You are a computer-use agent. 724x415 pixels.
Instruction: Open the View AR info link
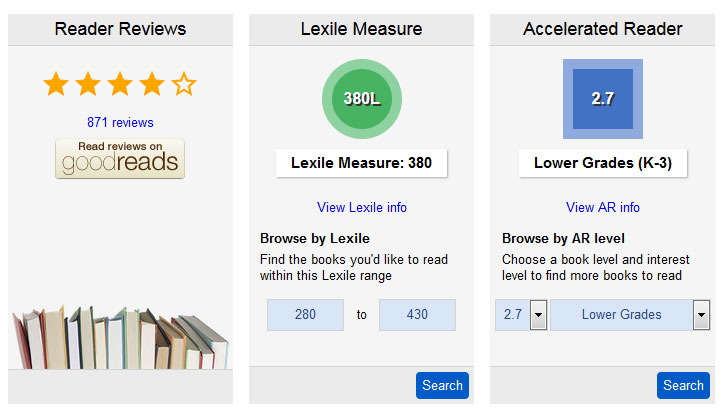602,208
